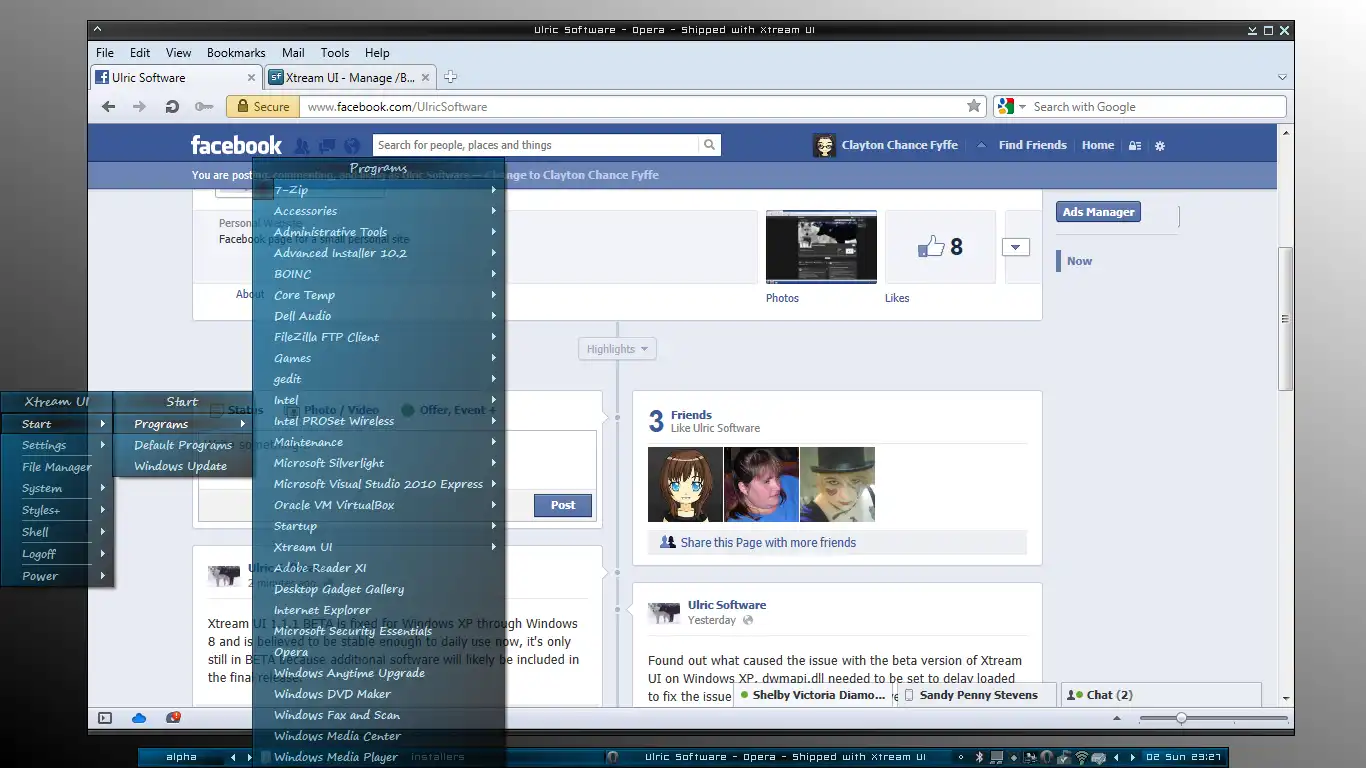Open the Tools menu
Screen dimensions: 1366x768
pos(335,53)
